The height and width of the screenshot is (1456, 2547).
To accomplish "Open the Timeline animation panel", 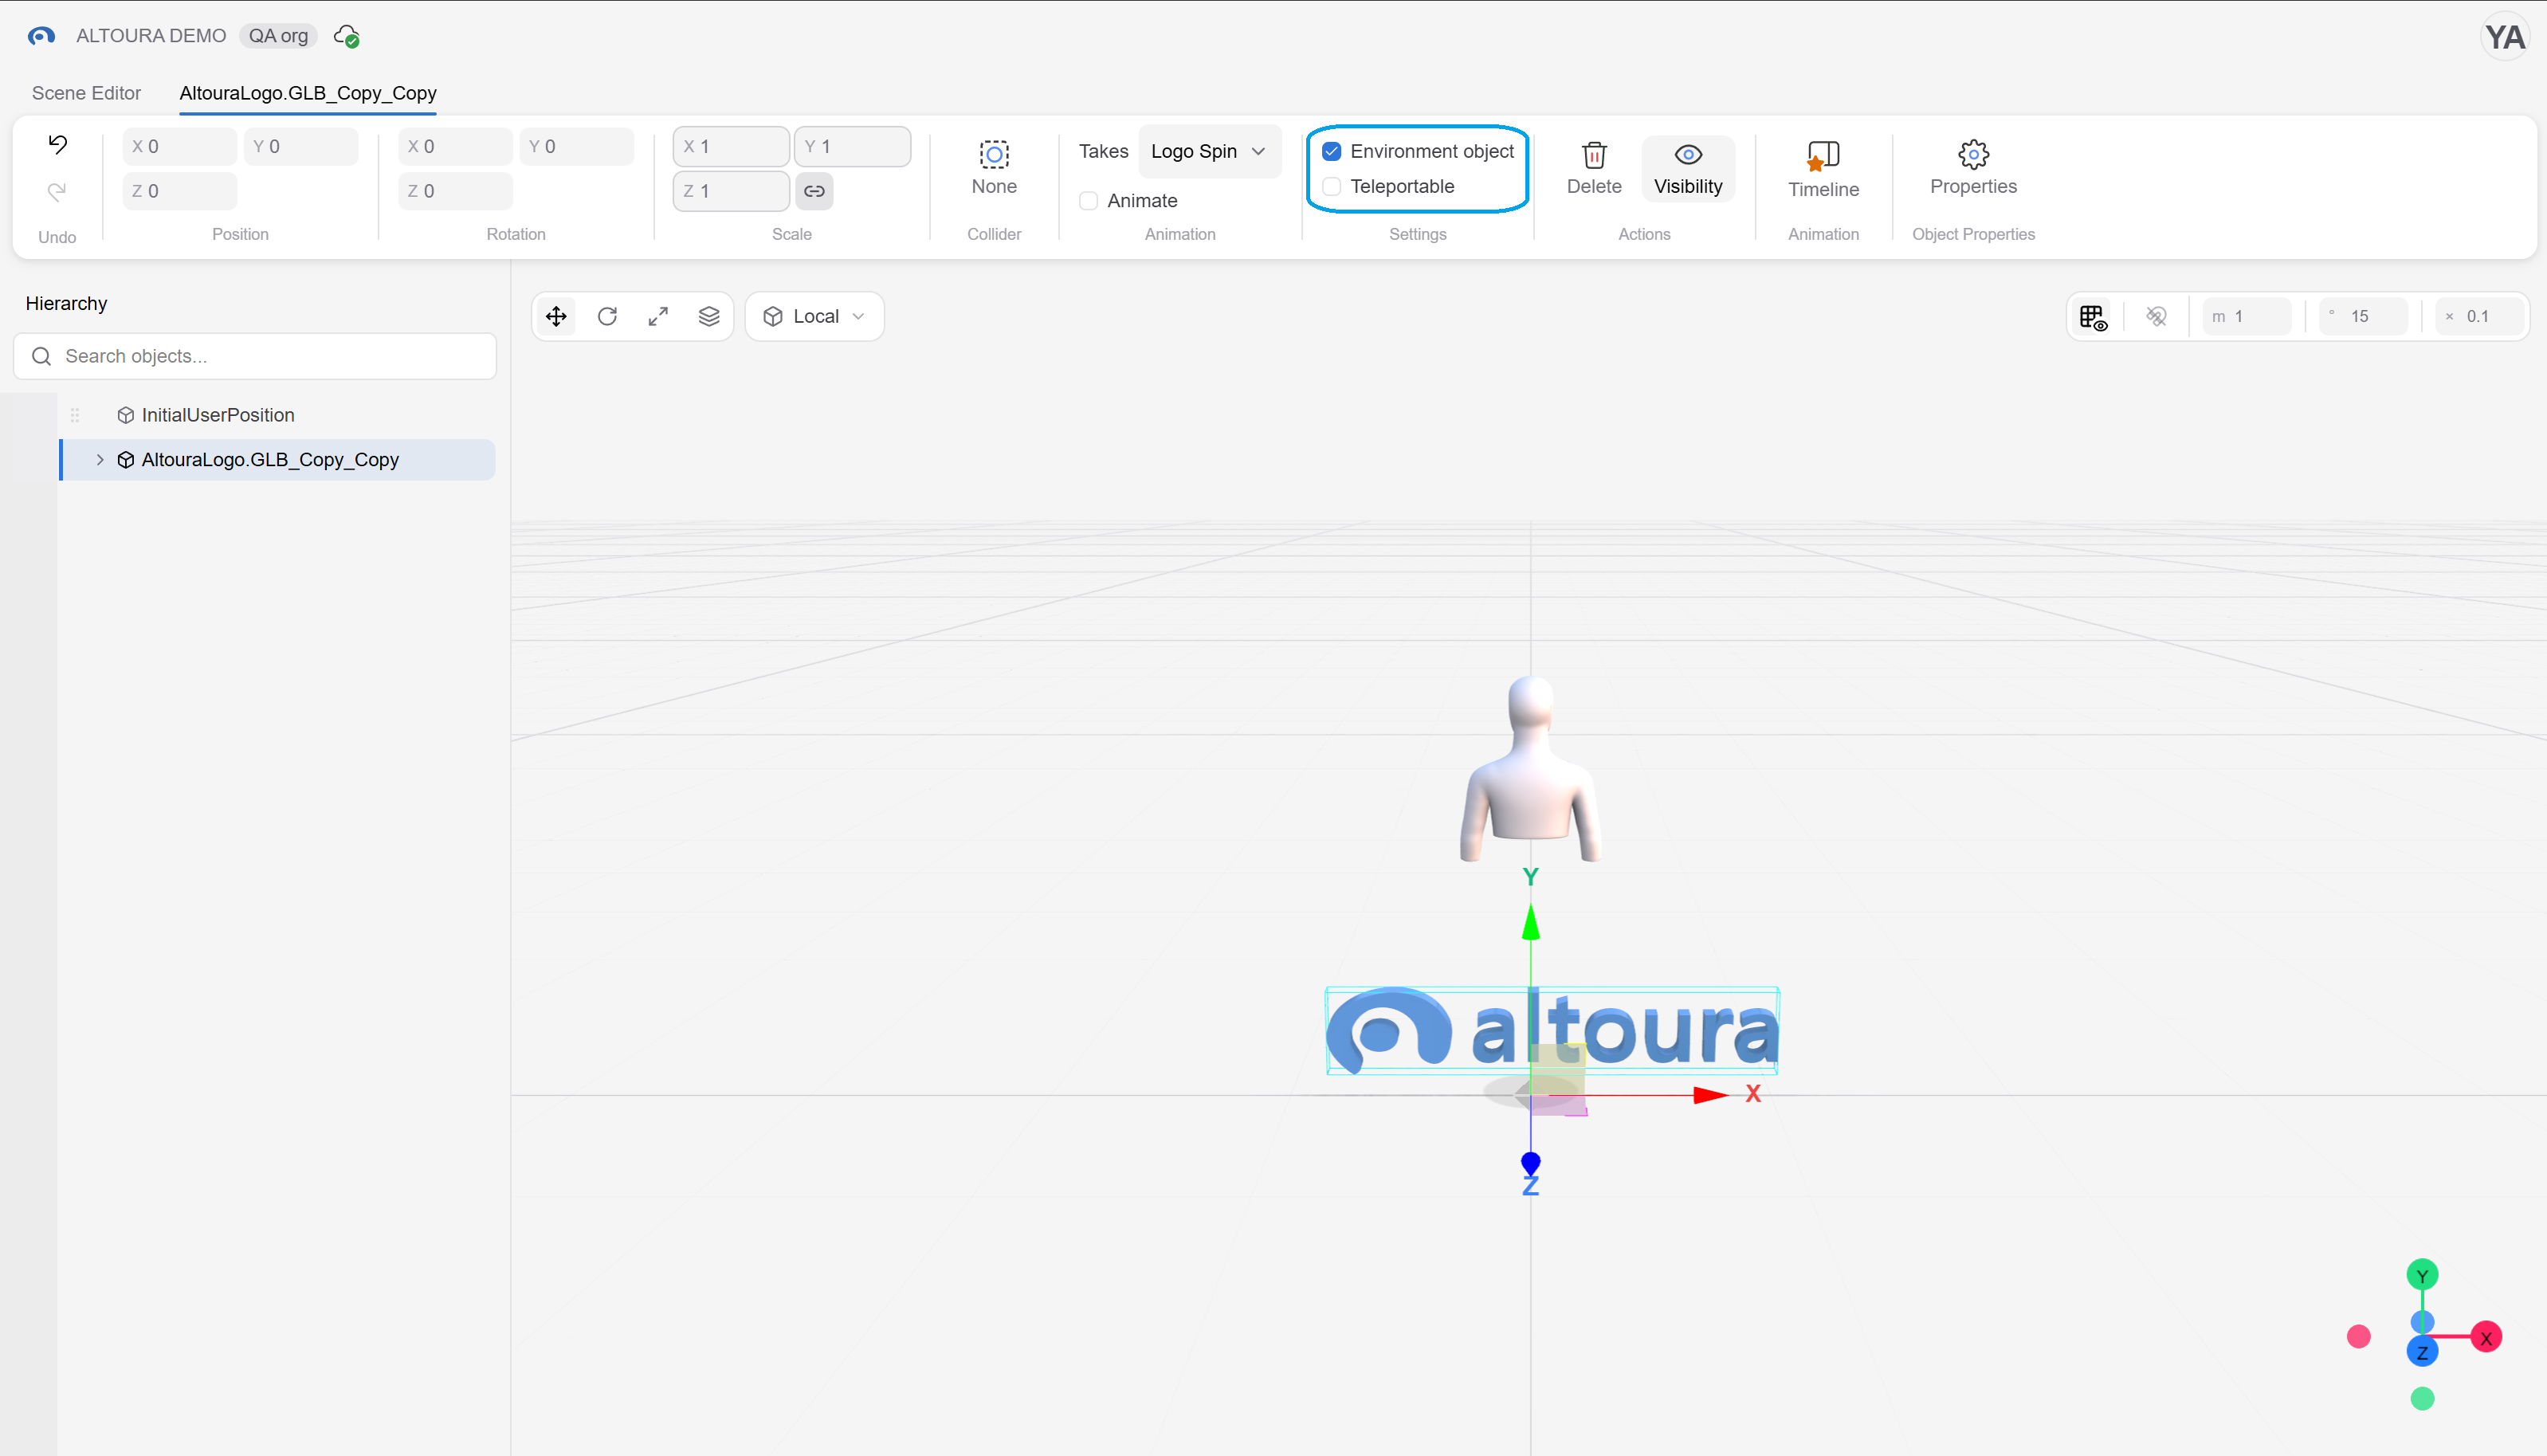I will (x=1823, y=169).
